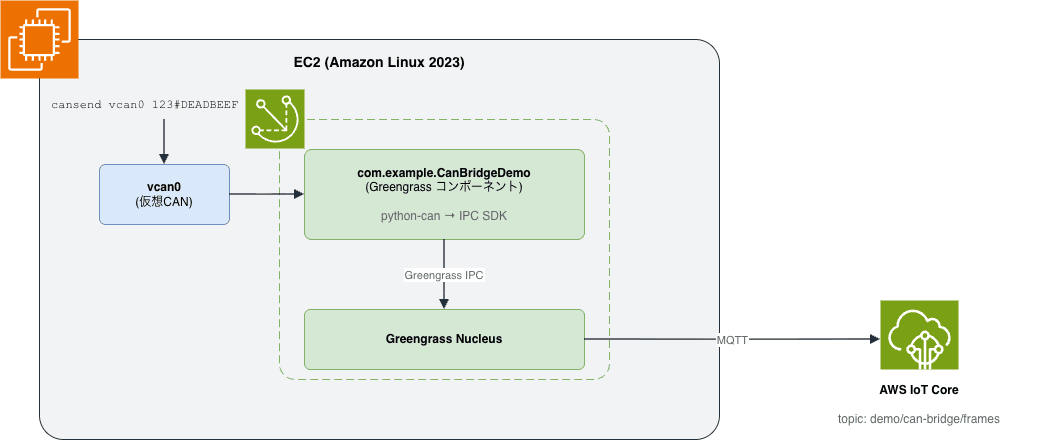The height and width of the screenshot is (440, 1050).
Task: Select the Greengrass Nucleus box
Action: tap(445, 339)
